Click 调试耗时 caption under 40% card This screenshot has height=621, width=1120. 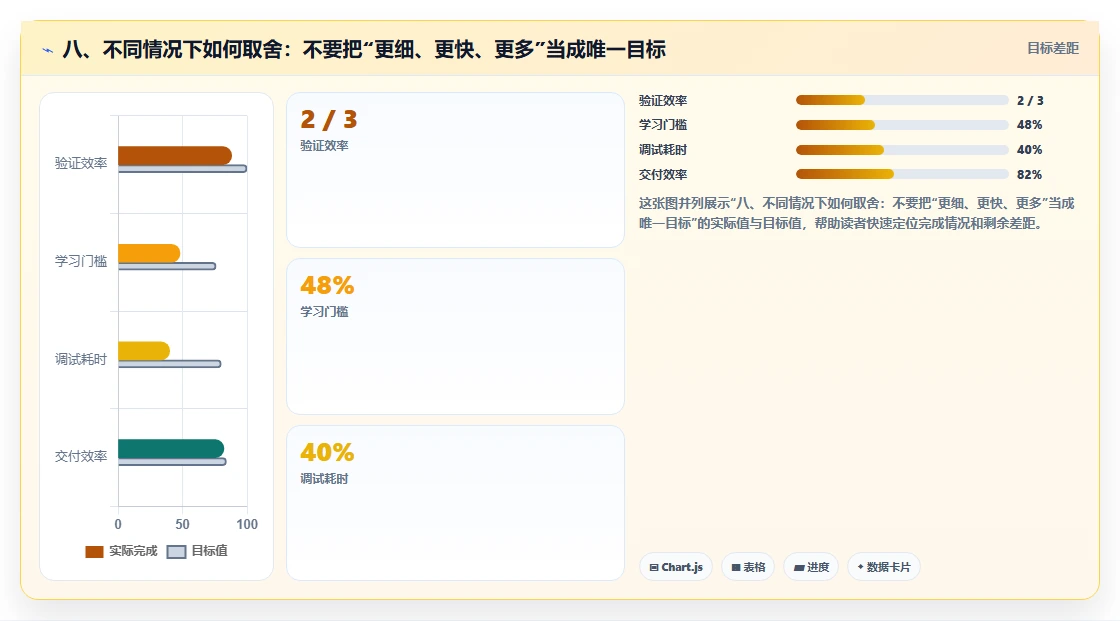(324, 479)
